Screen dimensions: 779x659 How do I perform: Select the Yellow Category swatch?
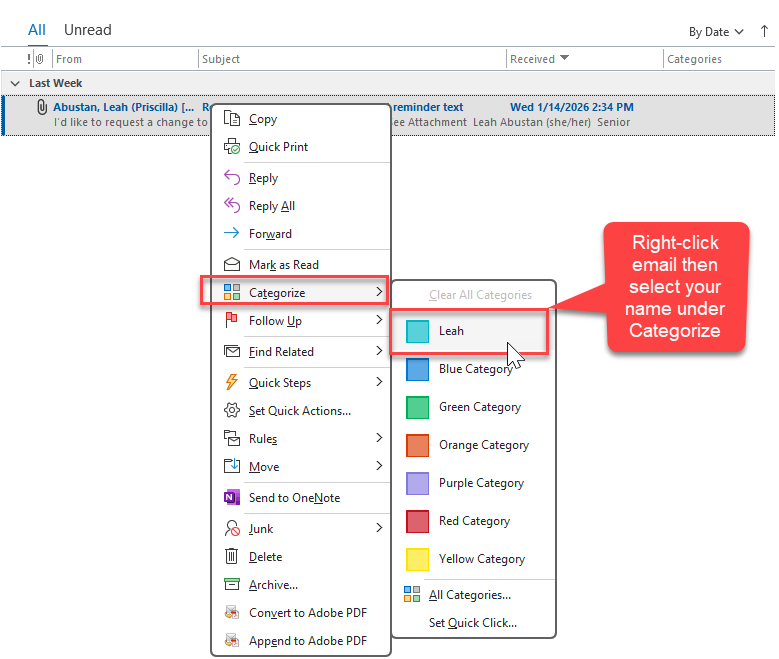tap(417, 559)
